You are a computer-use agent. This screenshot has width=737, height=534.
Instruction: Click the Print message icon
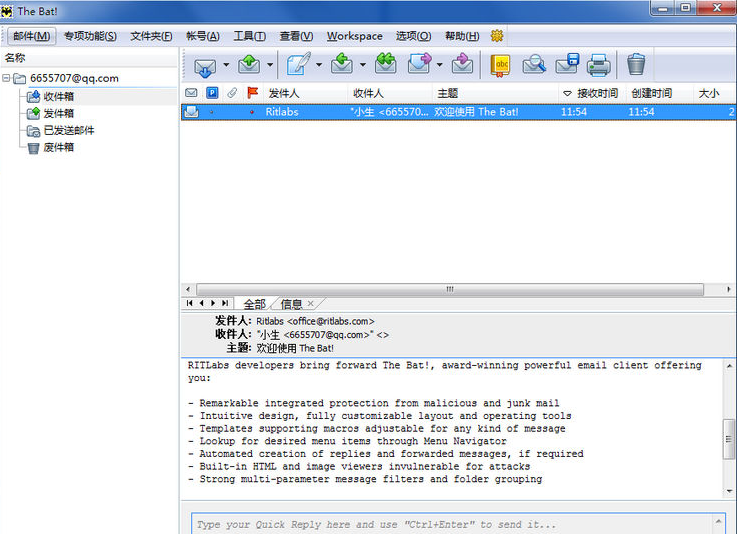pyautogui.click(x=598, y=65)
